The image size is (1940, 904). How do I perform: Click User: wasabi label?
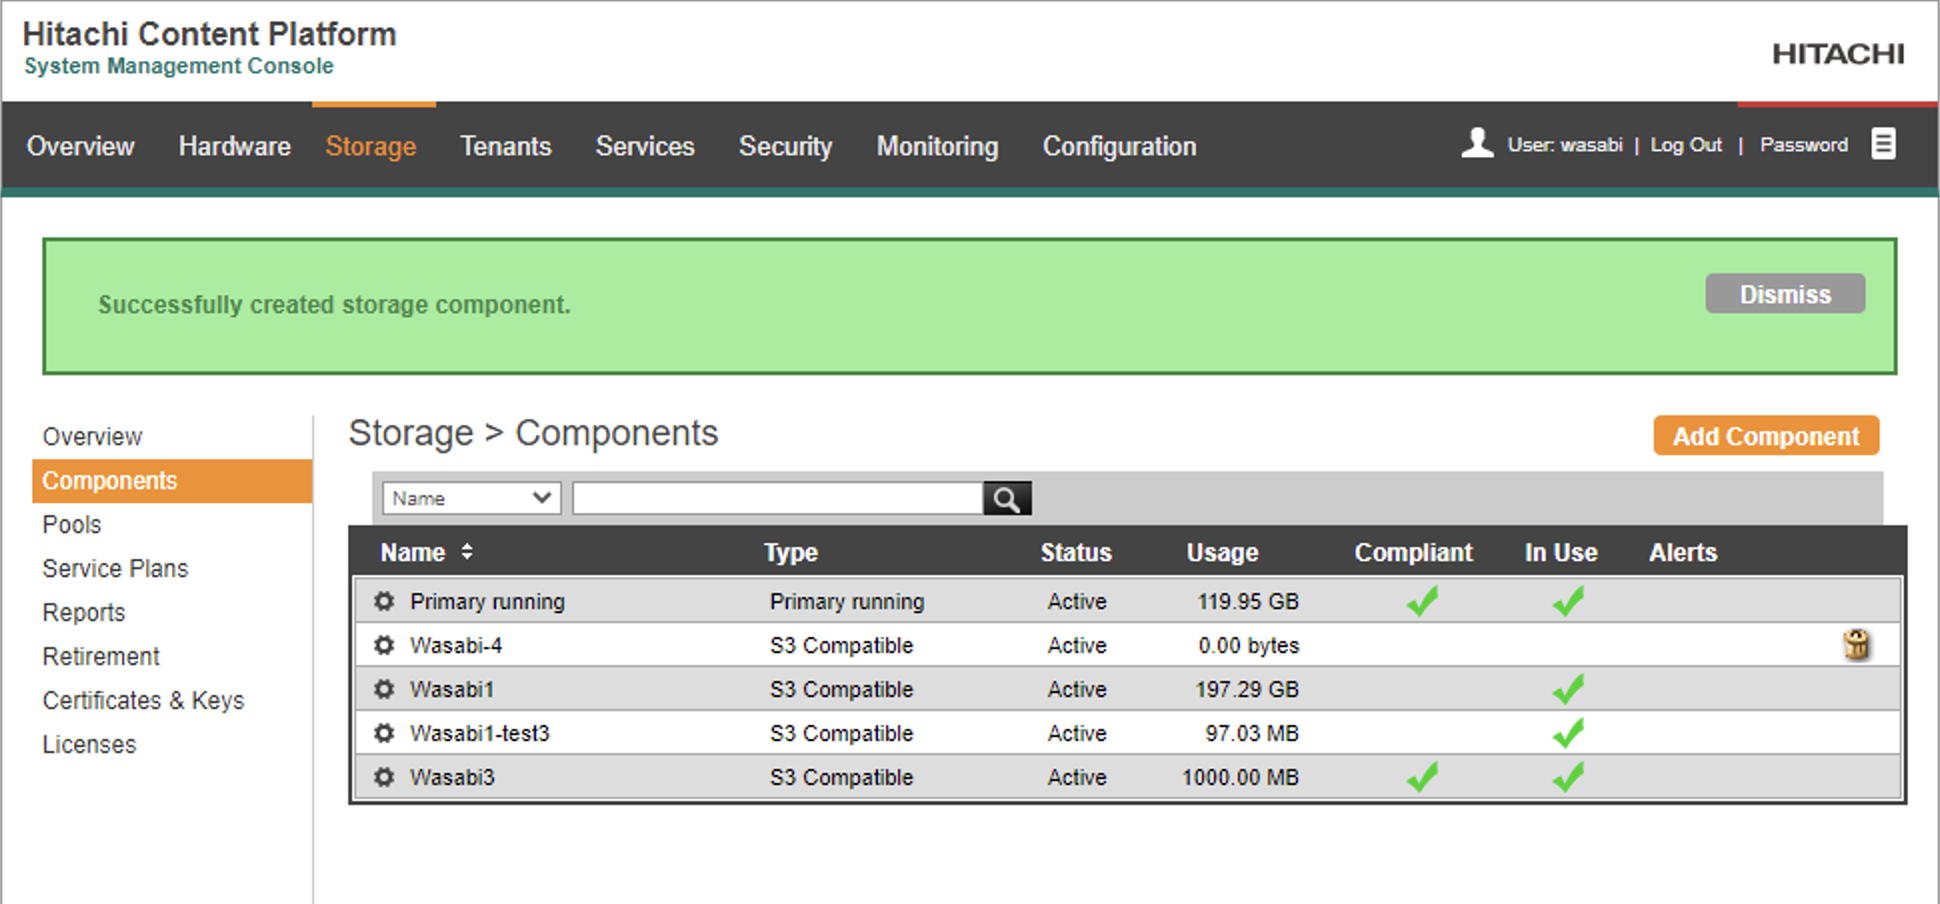coord(1565,145)
